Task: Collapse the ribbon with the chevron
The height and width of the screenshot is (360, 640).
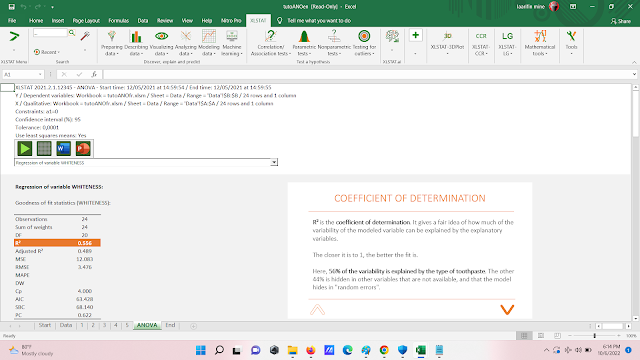Action: (x=634, y=62)
